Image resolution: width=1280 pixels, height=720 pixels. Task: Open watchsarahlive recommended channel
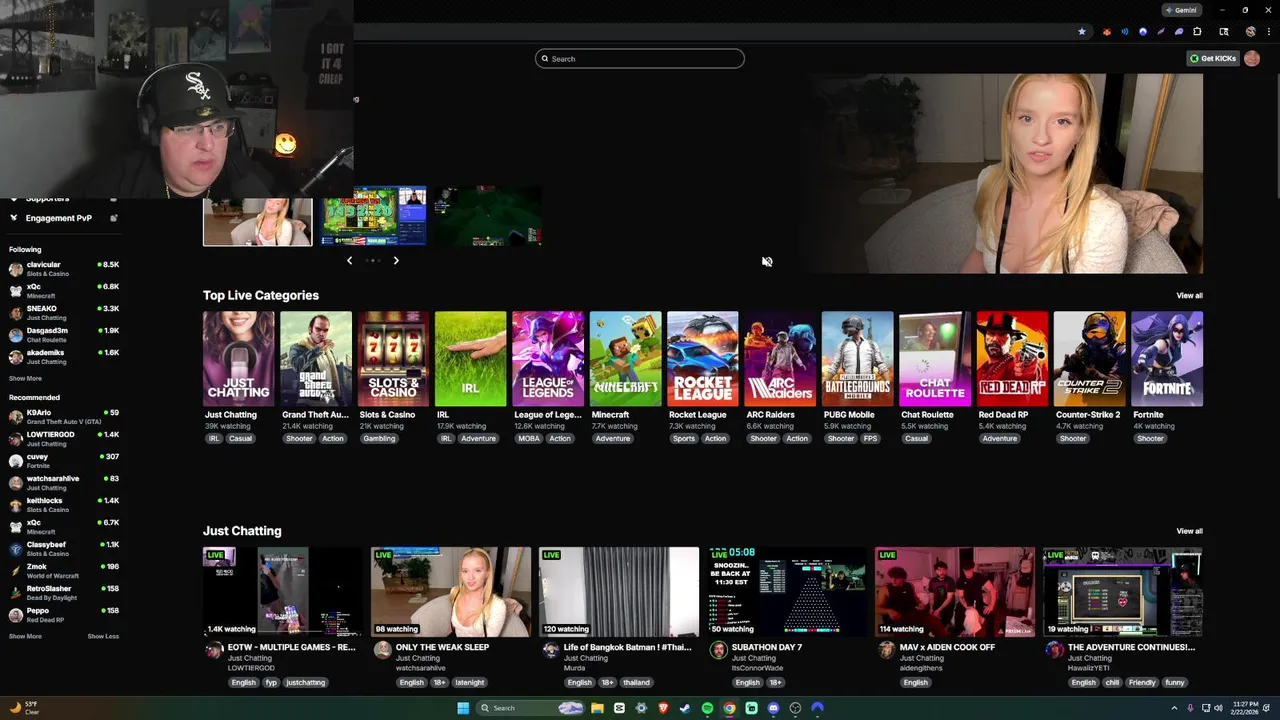(x=64, y=482)
